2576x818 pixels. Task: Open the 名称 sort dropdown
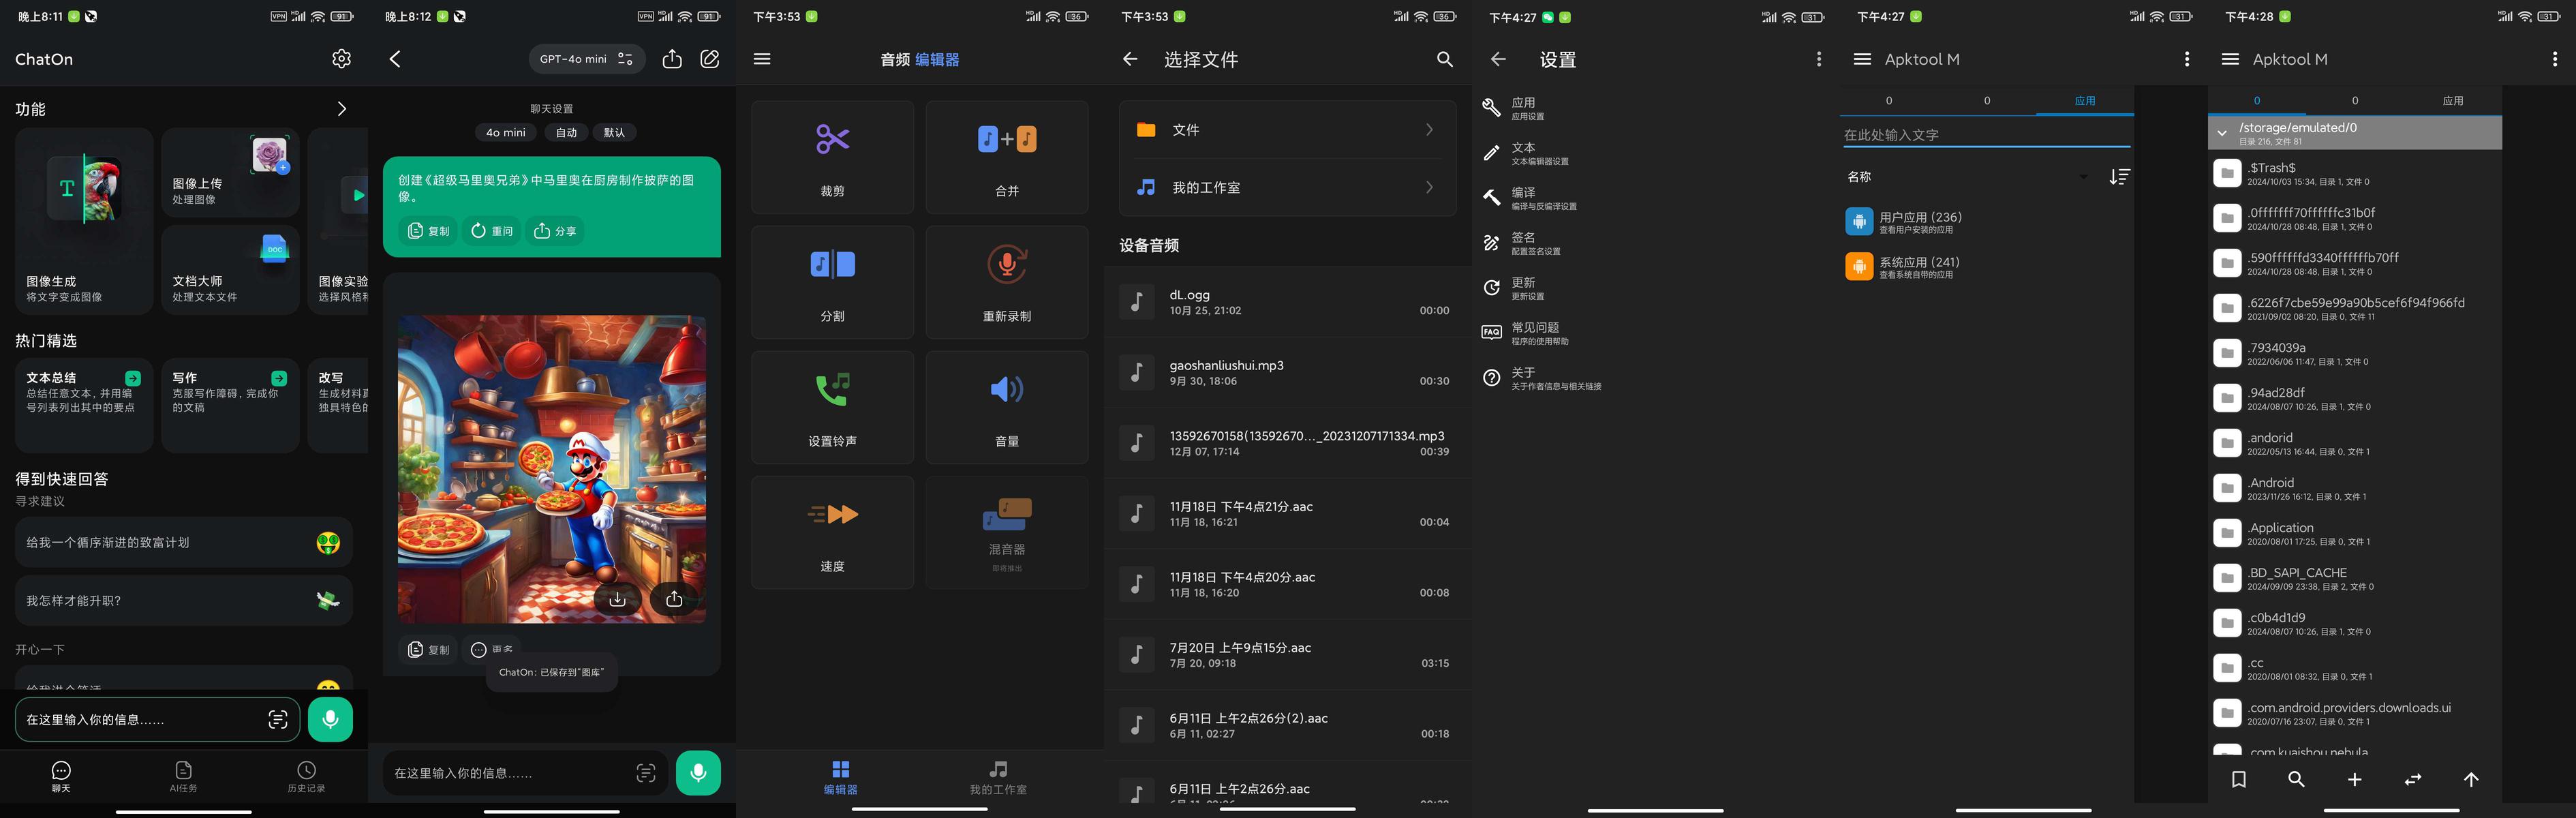tap(1967, 177)
